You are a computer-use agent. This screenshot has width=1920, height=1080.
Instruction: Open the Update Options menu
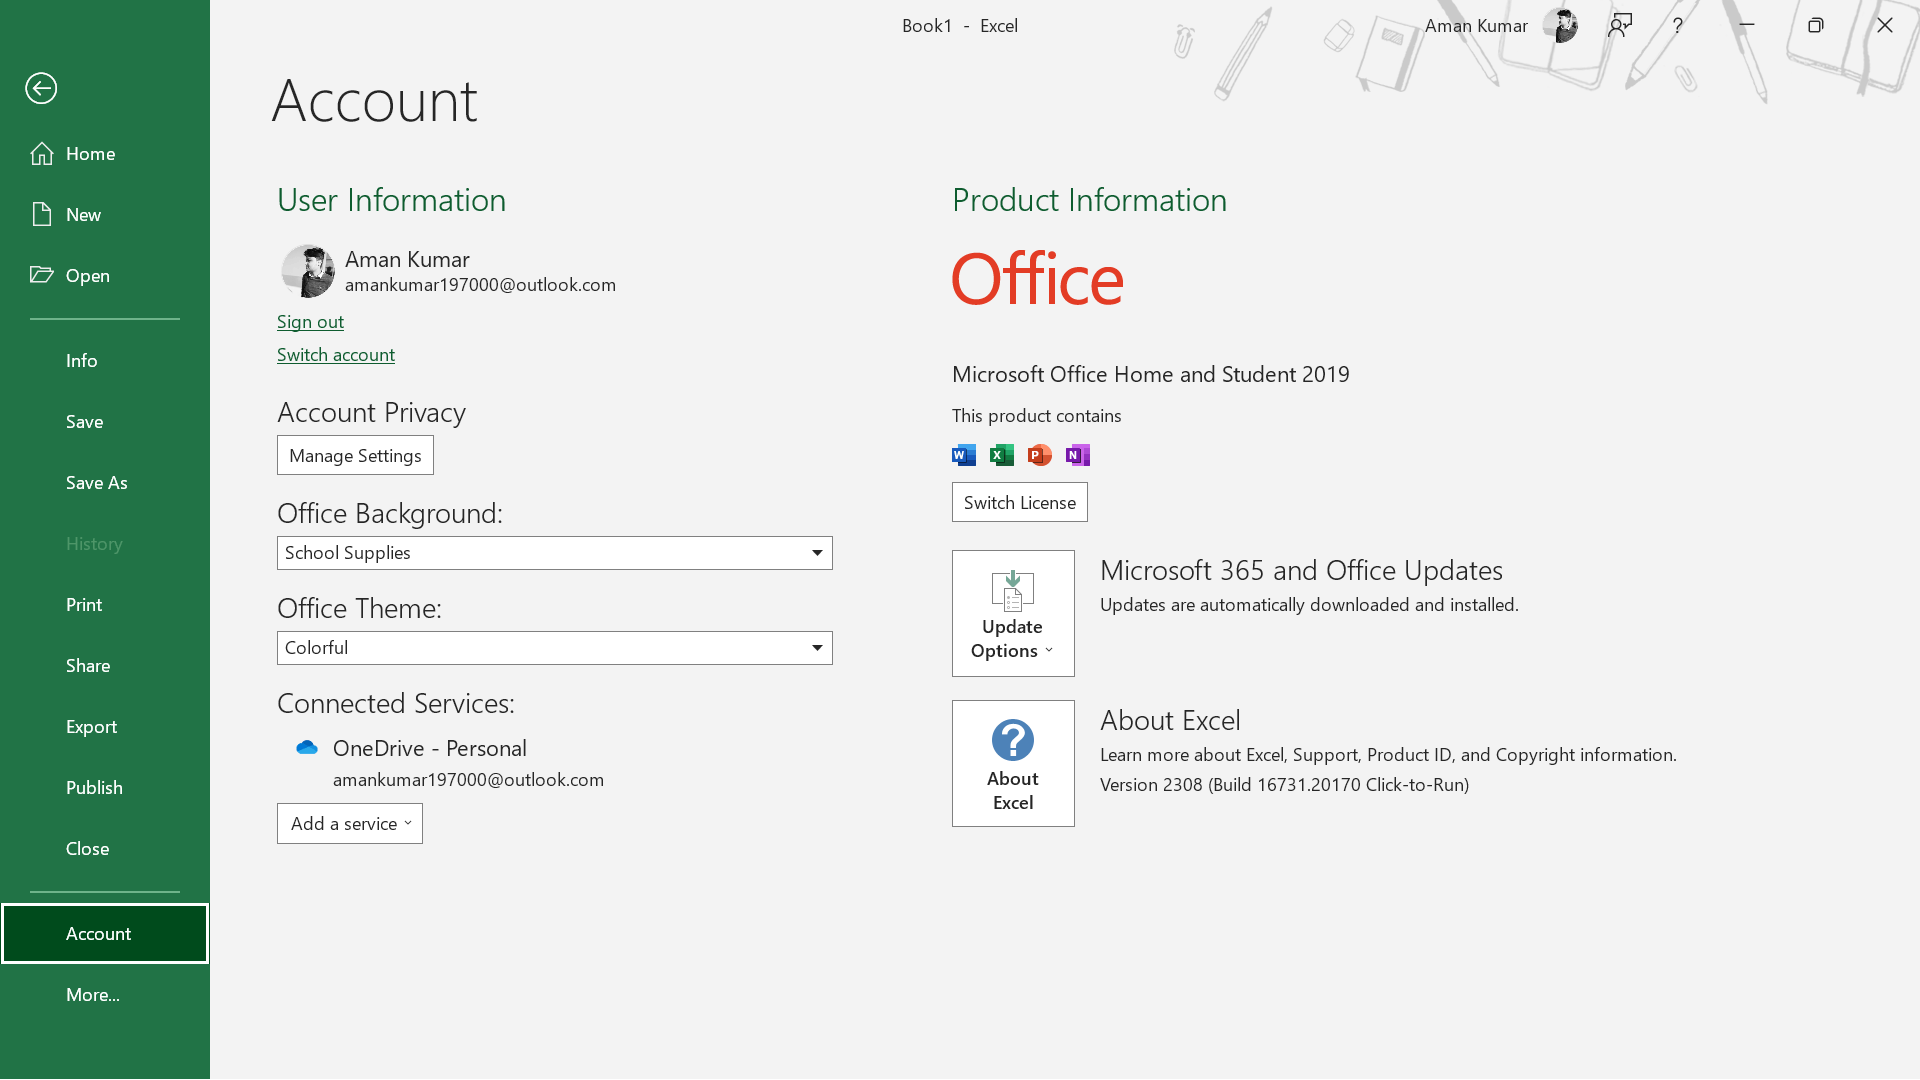(1012, 613)
